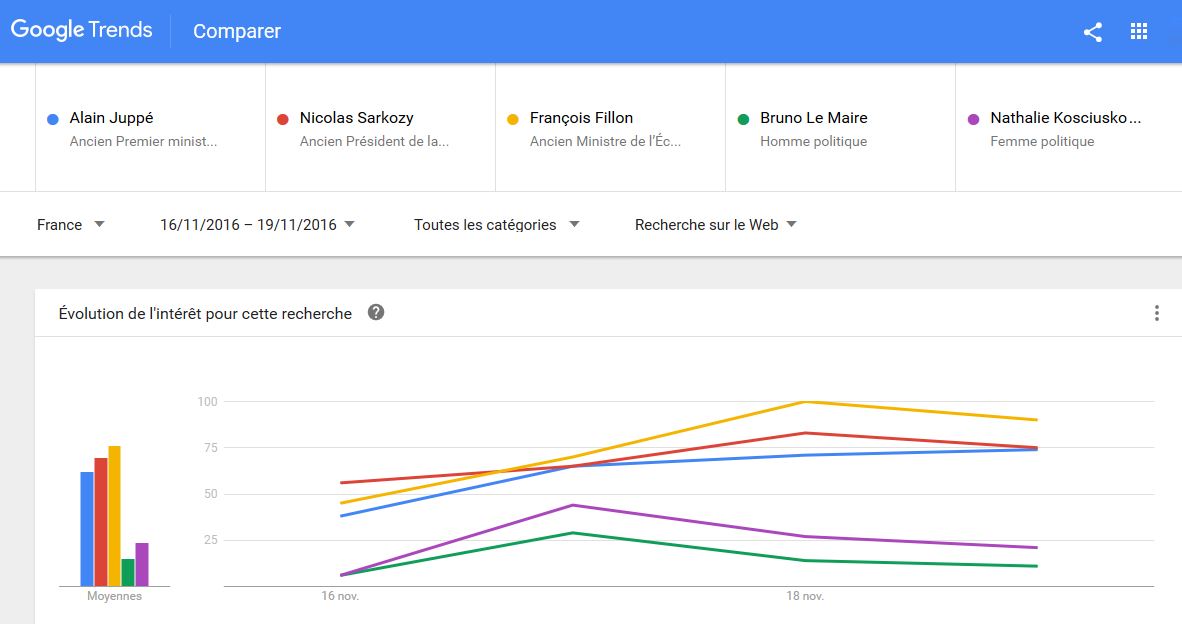
Task: Click the 16 nov. axis label
Action: click(x=340, y=596)
